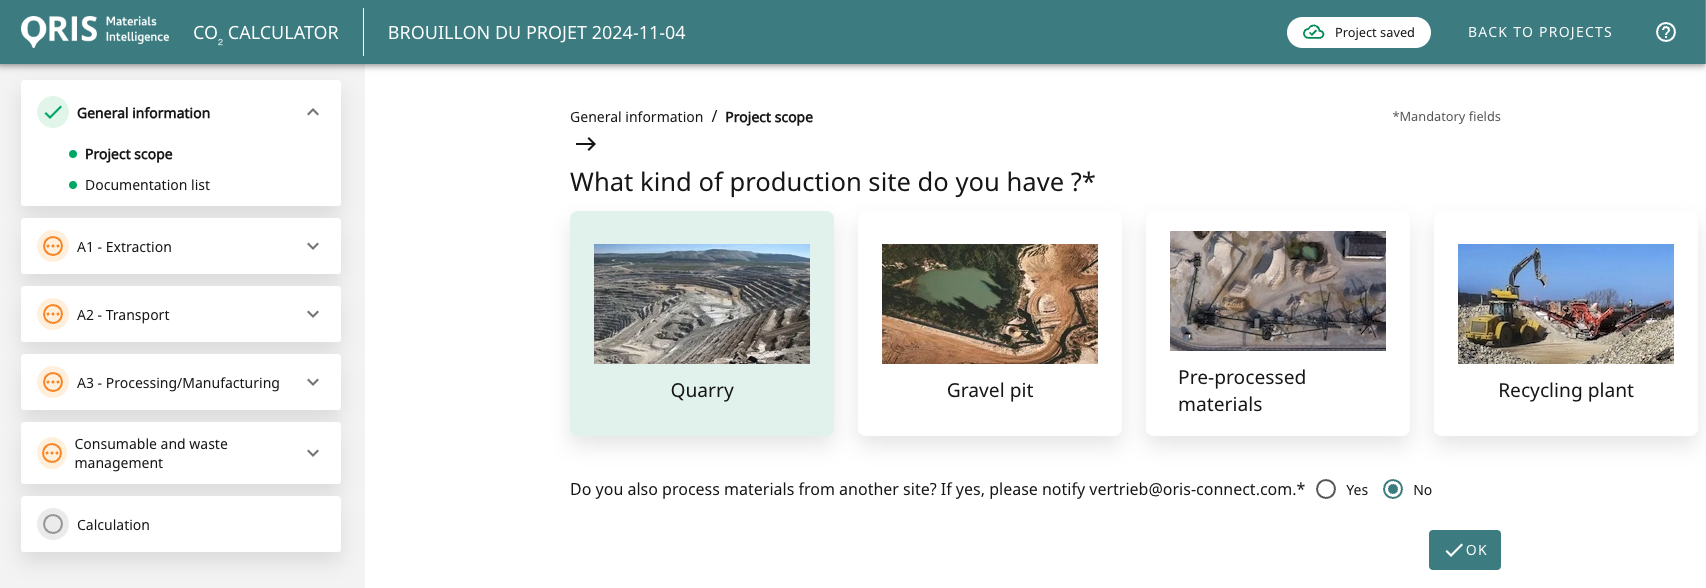The width and height of the screenshot is (1706, 588).
Task: Select the No radio button
Action: pos(1393,489)
